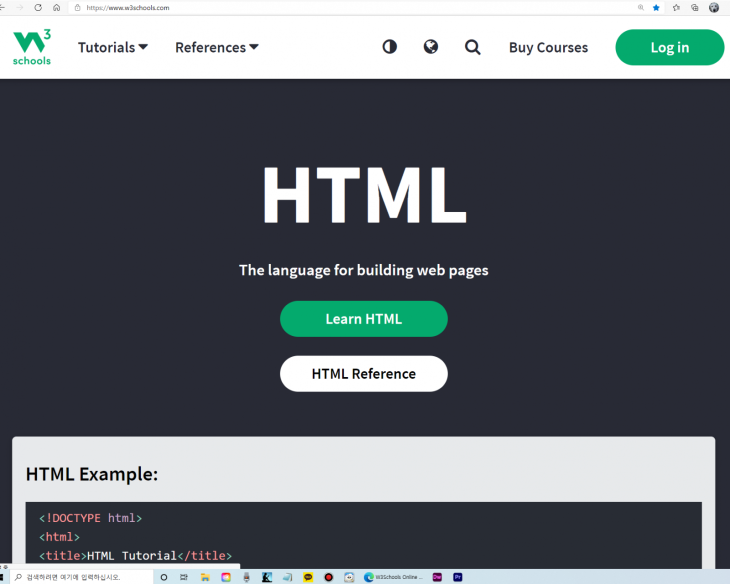Click the browser home icon
Viewport: 730px width, 584px height.
[x=57, y=7]
